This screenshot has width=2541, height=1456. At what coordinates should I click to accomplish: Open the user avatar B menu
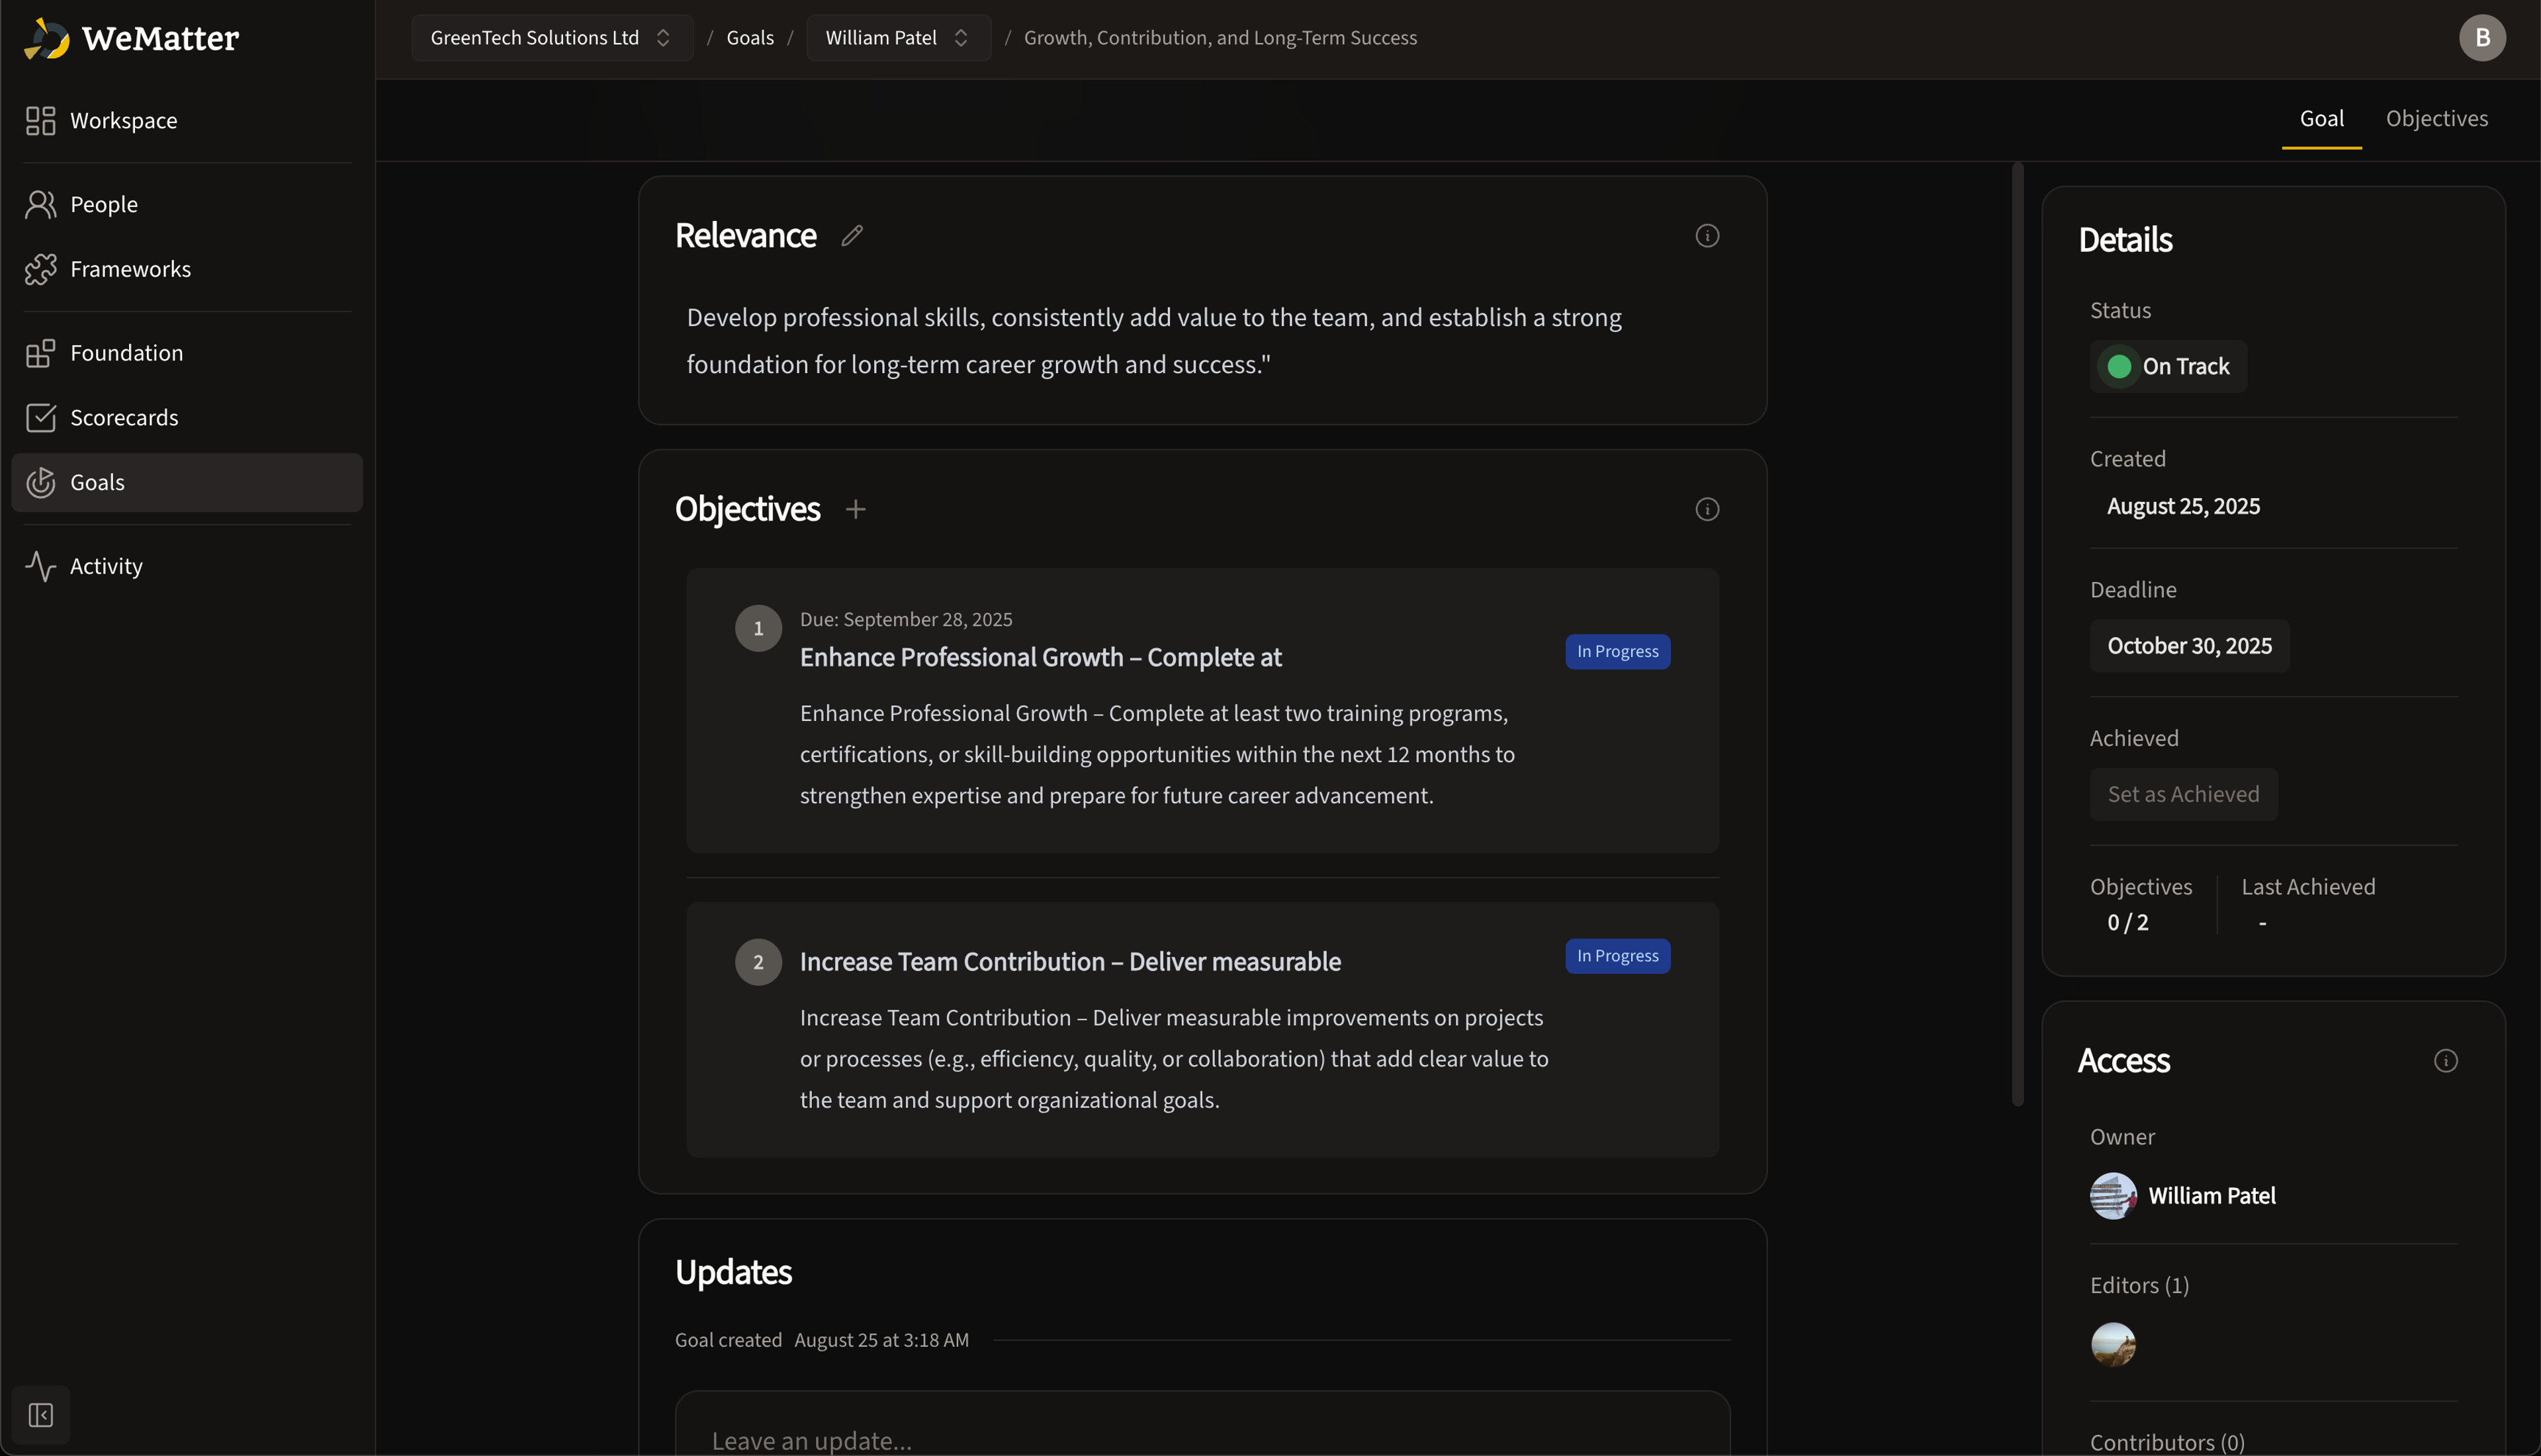pyautogui.click(x=2482, y=38)
